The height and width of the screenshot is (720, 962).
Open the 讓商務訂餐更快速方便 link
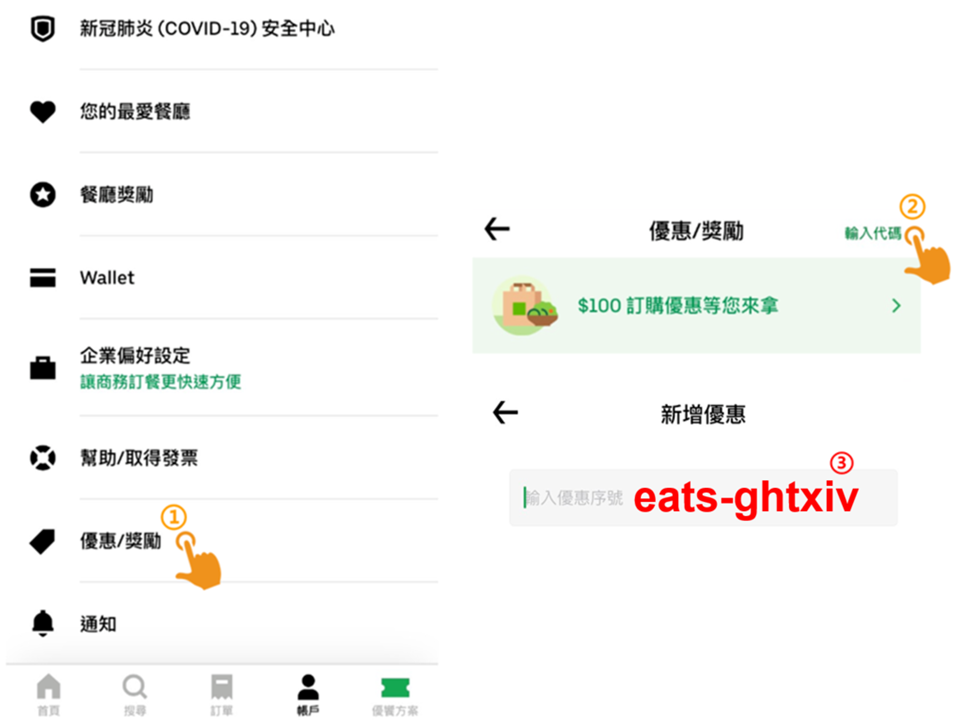160,382
